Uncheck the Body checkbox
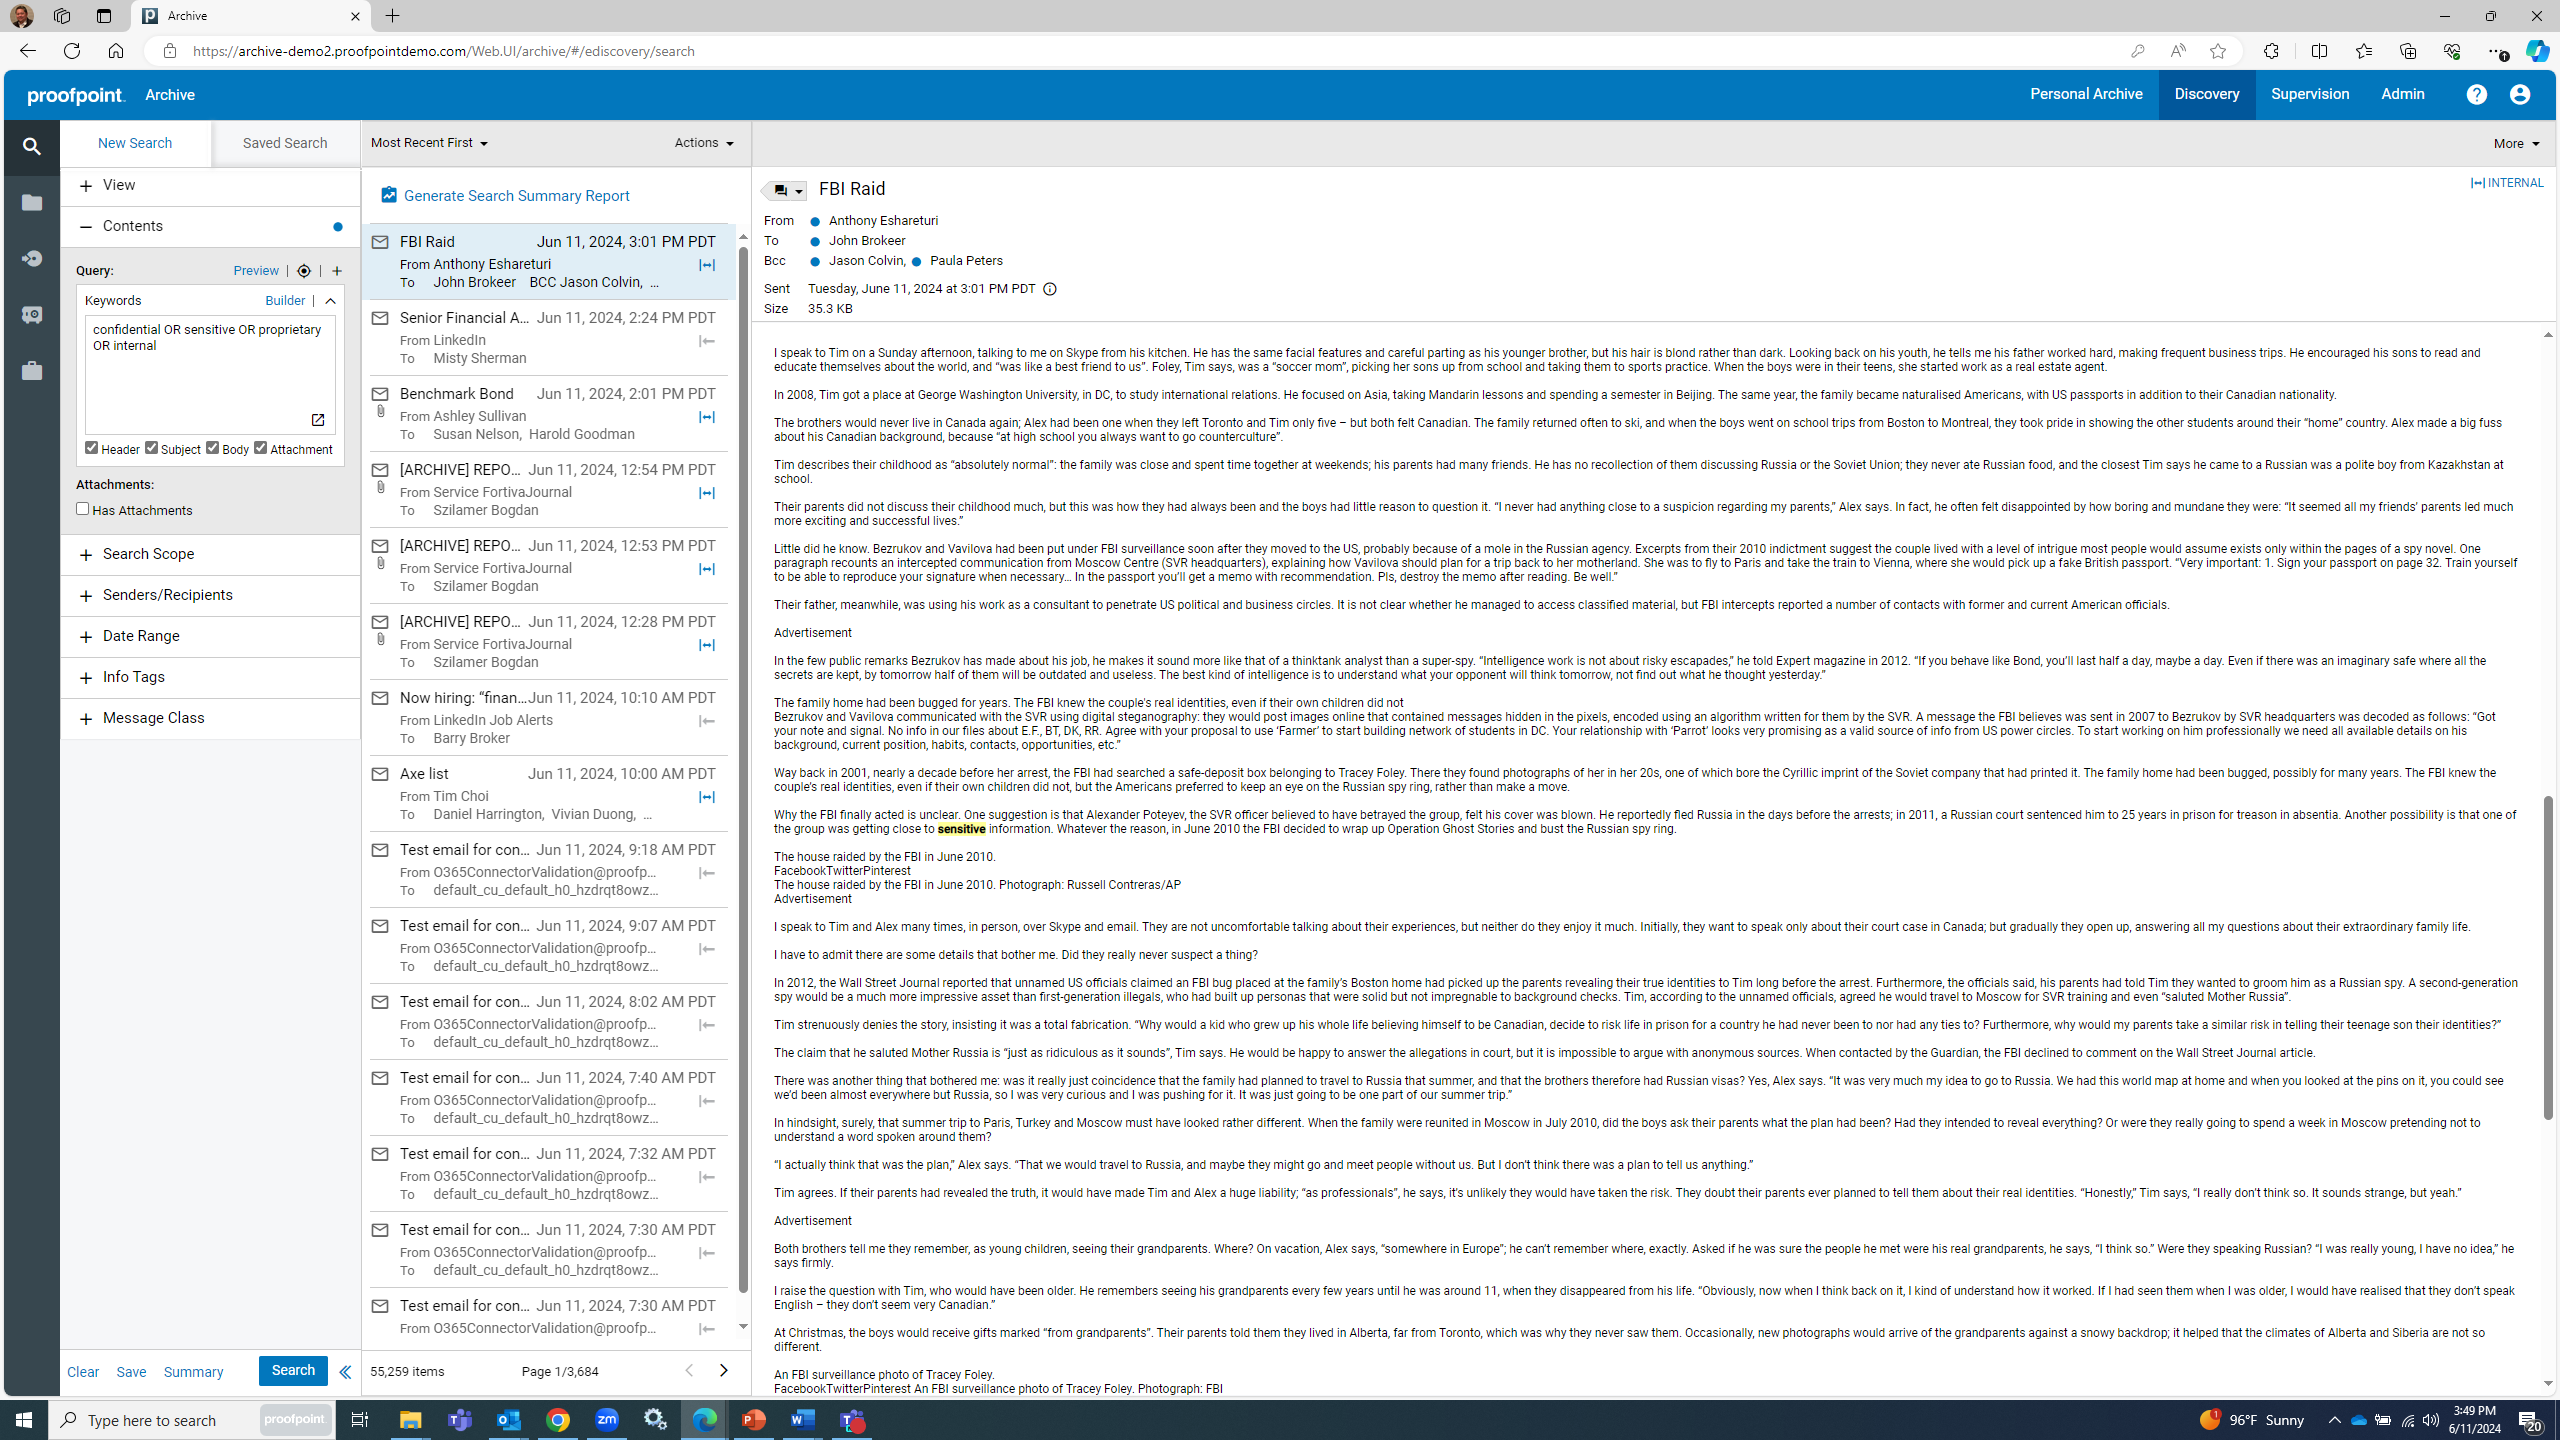 point(212,447)
